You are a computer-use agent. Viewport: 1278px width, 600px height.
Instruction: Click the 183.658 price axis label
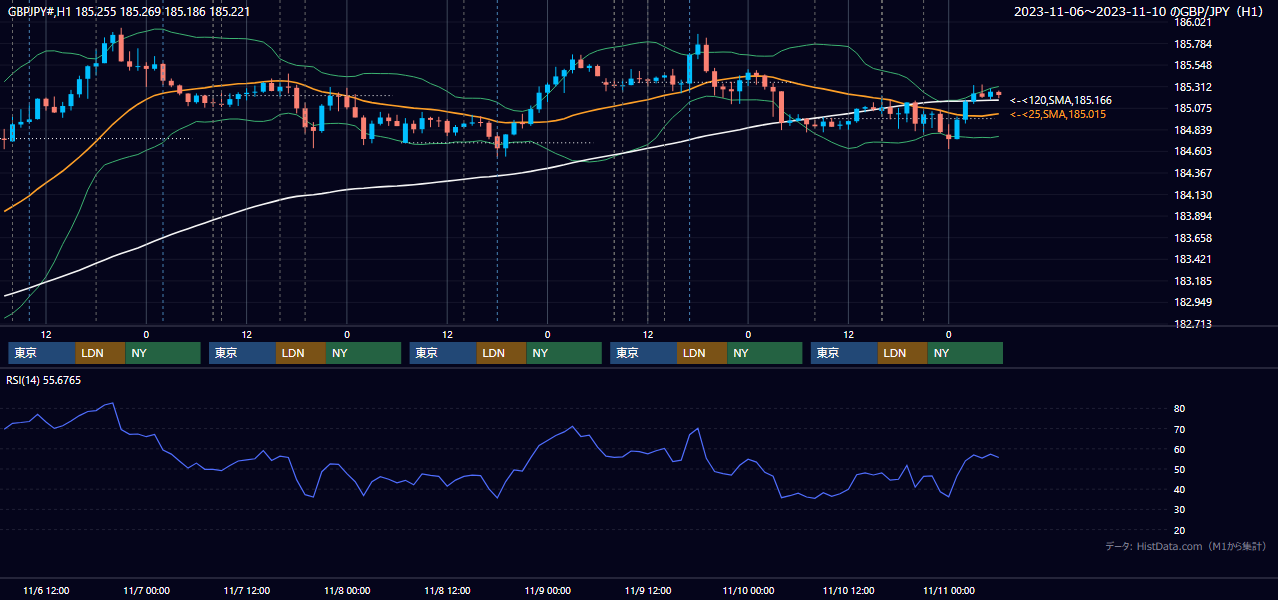pyautogui.click(x=1192, y=238)
